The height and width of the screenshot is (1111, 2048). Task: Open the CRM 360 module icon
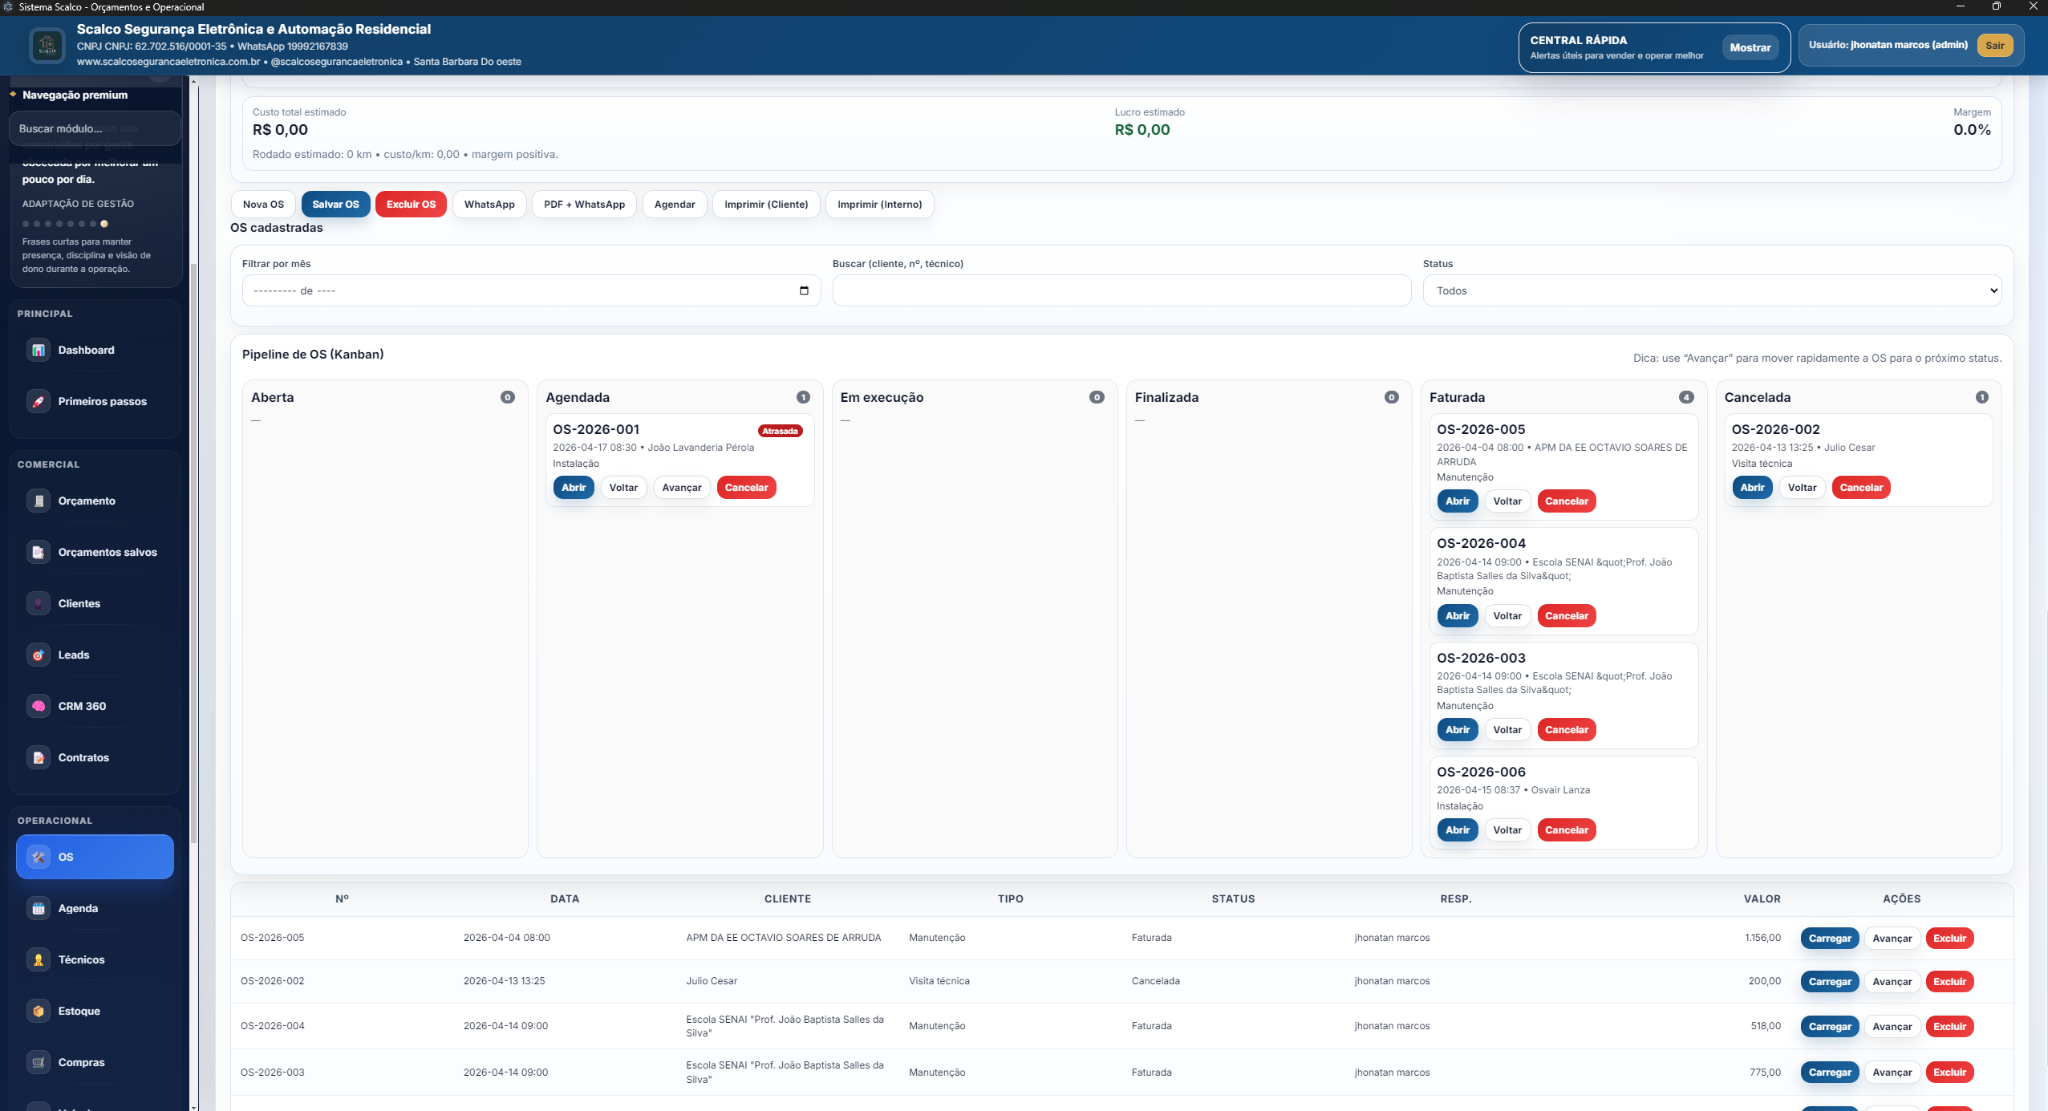click(x=38, y=705)
